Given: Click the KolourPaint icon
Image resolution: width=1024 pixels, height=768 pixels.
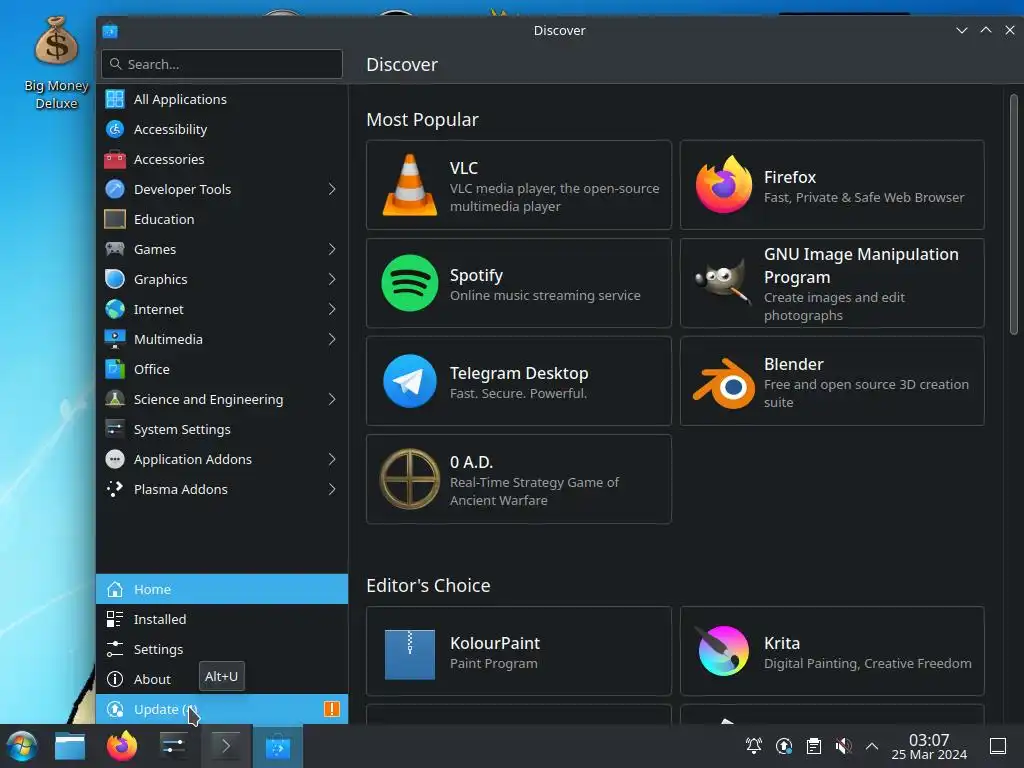Looking at the screenshot, I should tap(409, 654).
